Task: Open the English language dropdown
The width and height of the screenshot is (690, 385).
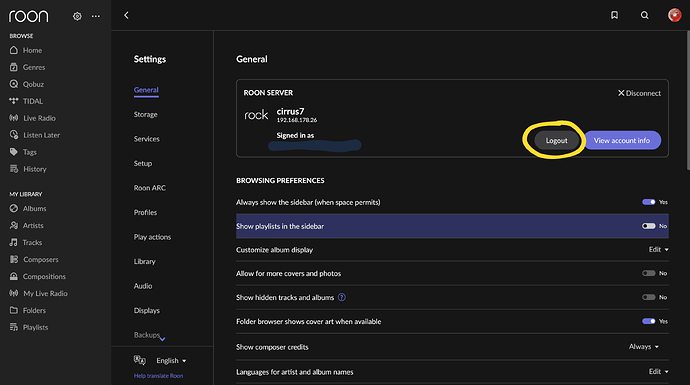Action: click(171, 360)
